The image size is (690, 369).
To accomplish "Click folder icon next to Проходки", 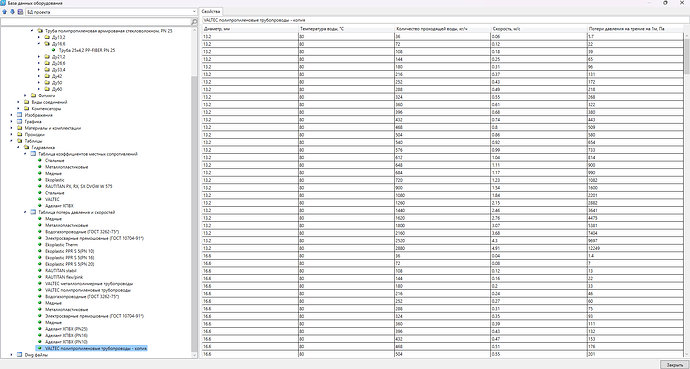I will [19, 135].
